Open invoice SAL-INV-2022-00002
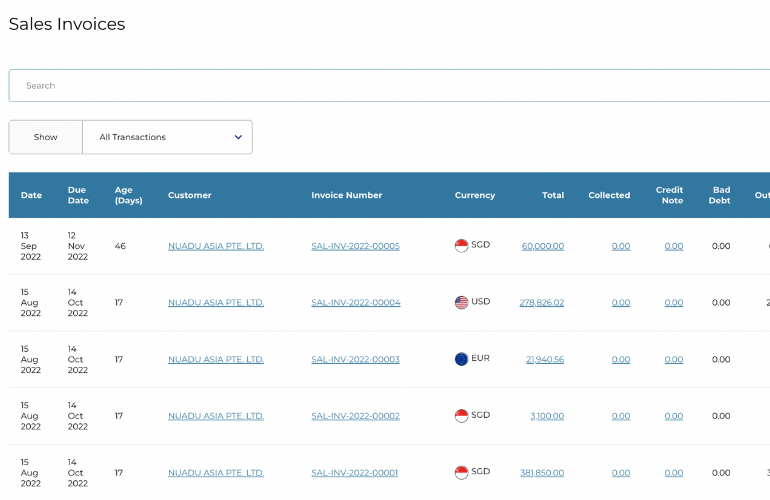 point(356,416)
